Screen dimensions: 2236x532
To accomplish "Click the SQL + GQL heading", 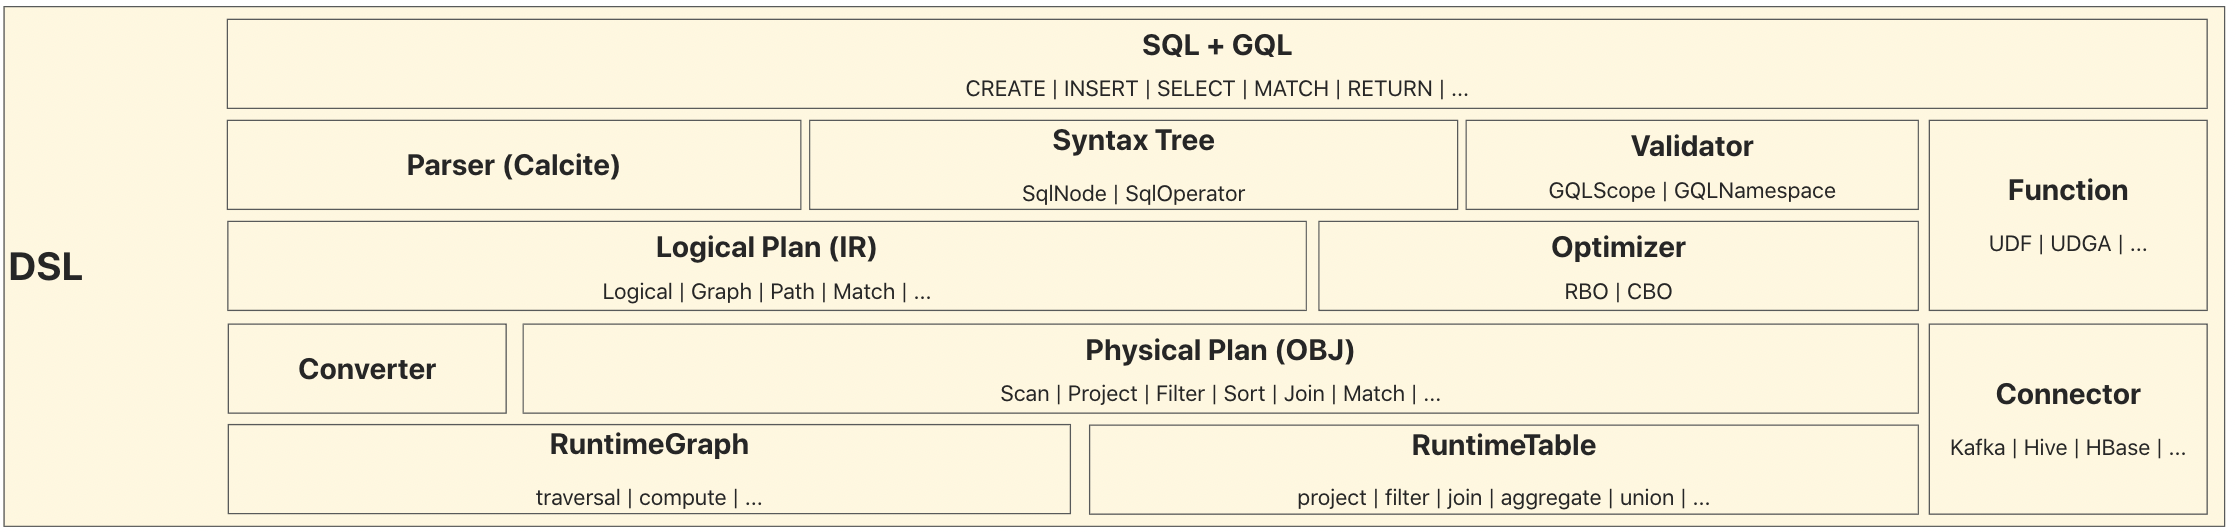I will click(1216, 46).
